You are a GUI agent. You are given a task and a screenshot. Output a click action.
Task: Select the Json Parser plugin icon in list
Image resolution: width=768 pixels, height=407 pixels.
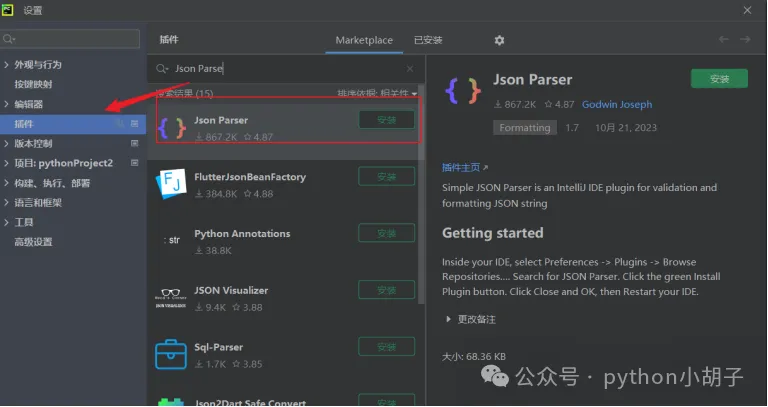click(171, 128)
